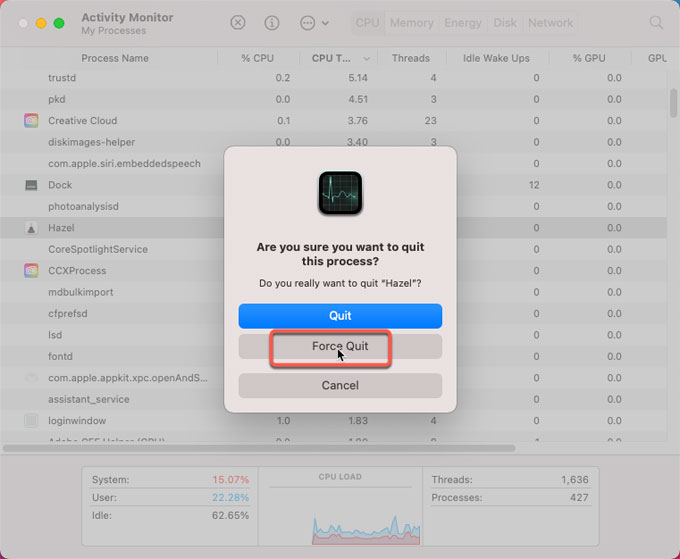Sort by Process Name column header
The height and width of the screenshot is (559, 680).
pos(114,58)
